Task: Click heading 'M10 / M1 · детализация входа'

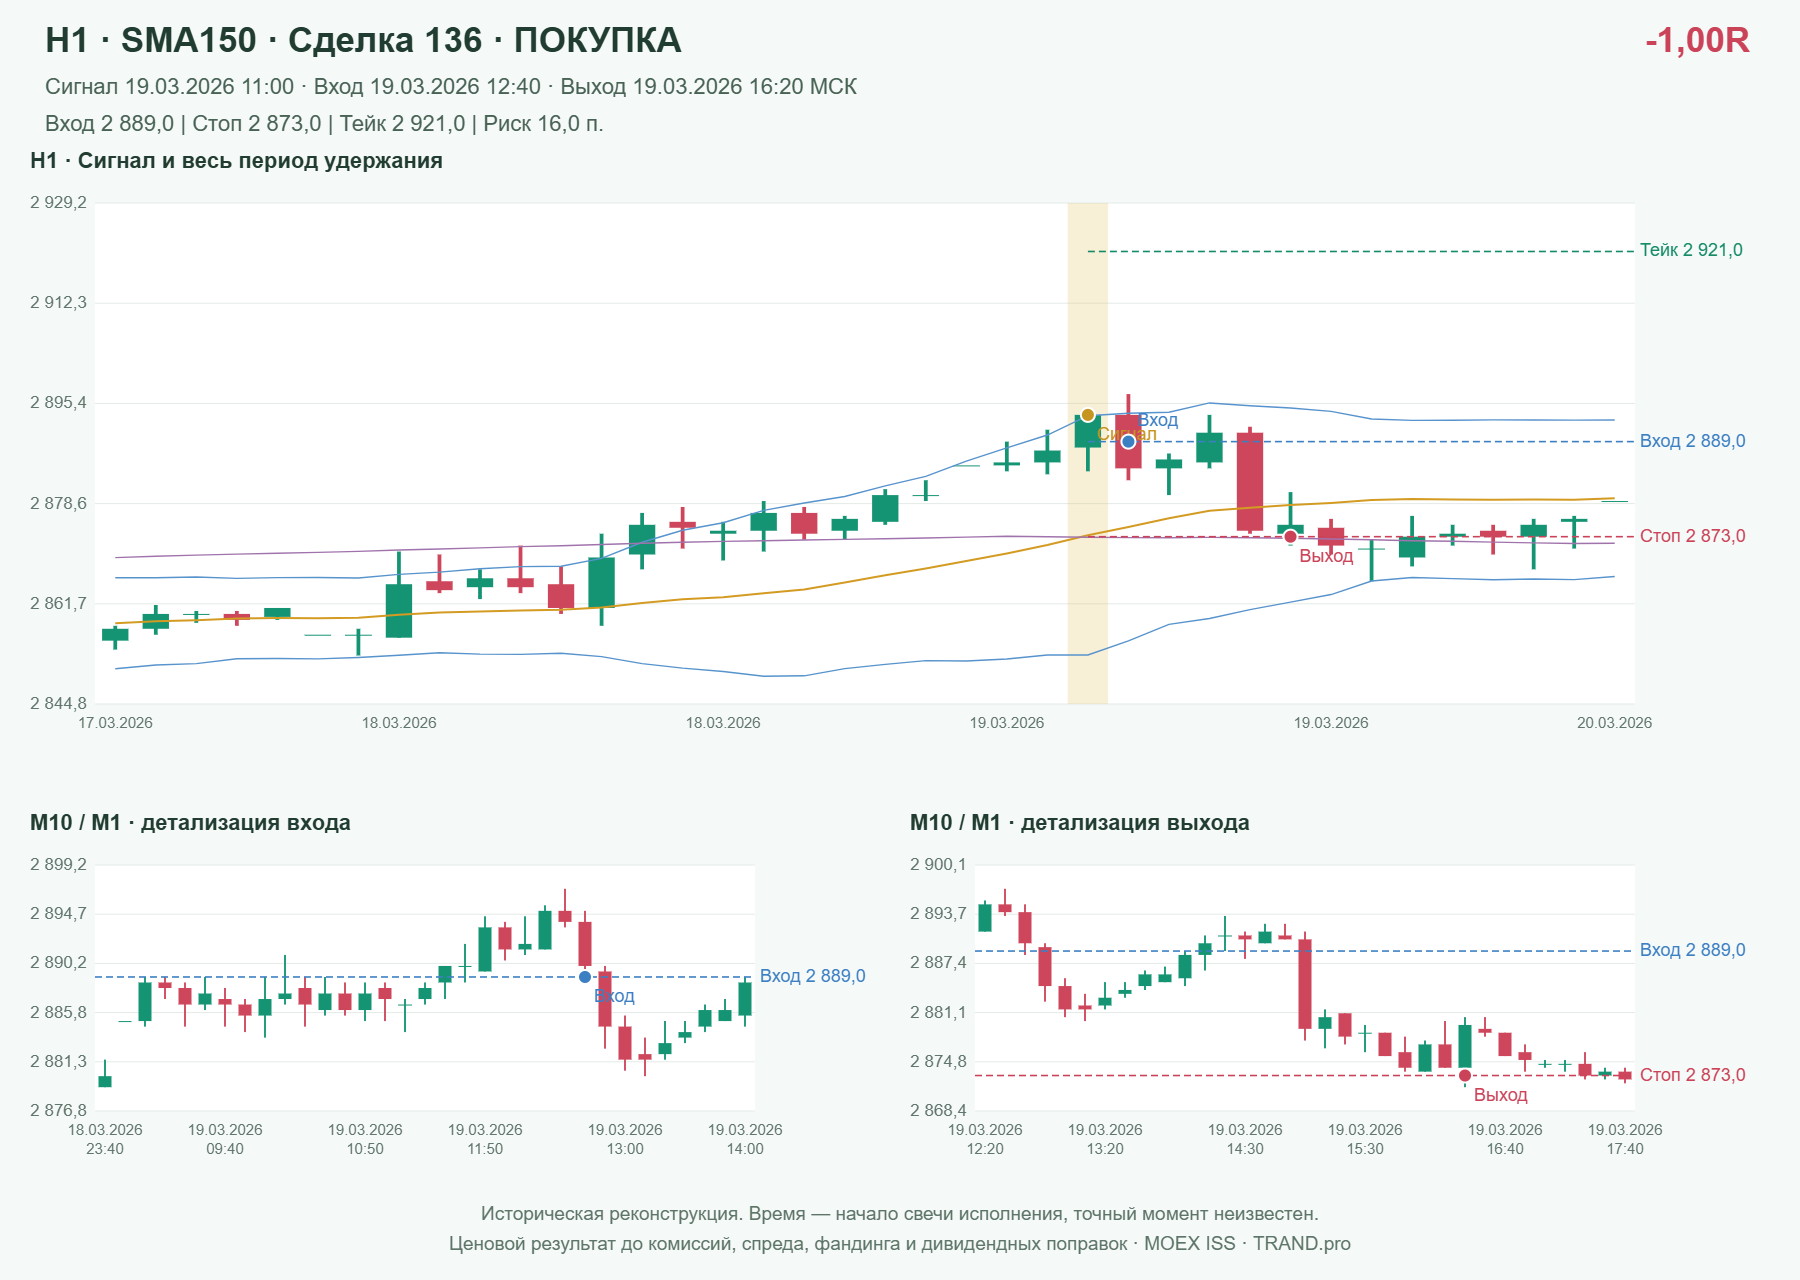Action: 190,823
